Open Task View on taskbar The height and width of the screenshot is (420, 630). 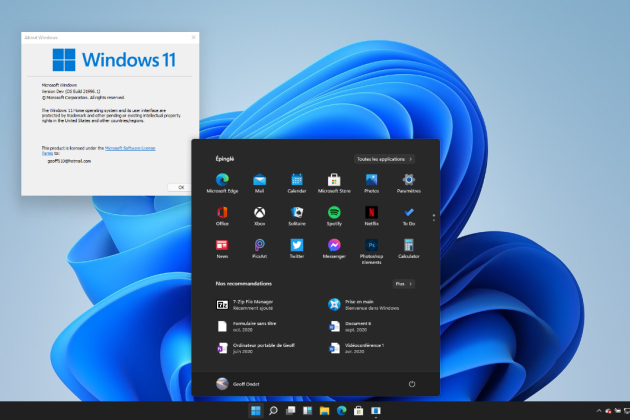pyautogui.click(x=290, y=410)
